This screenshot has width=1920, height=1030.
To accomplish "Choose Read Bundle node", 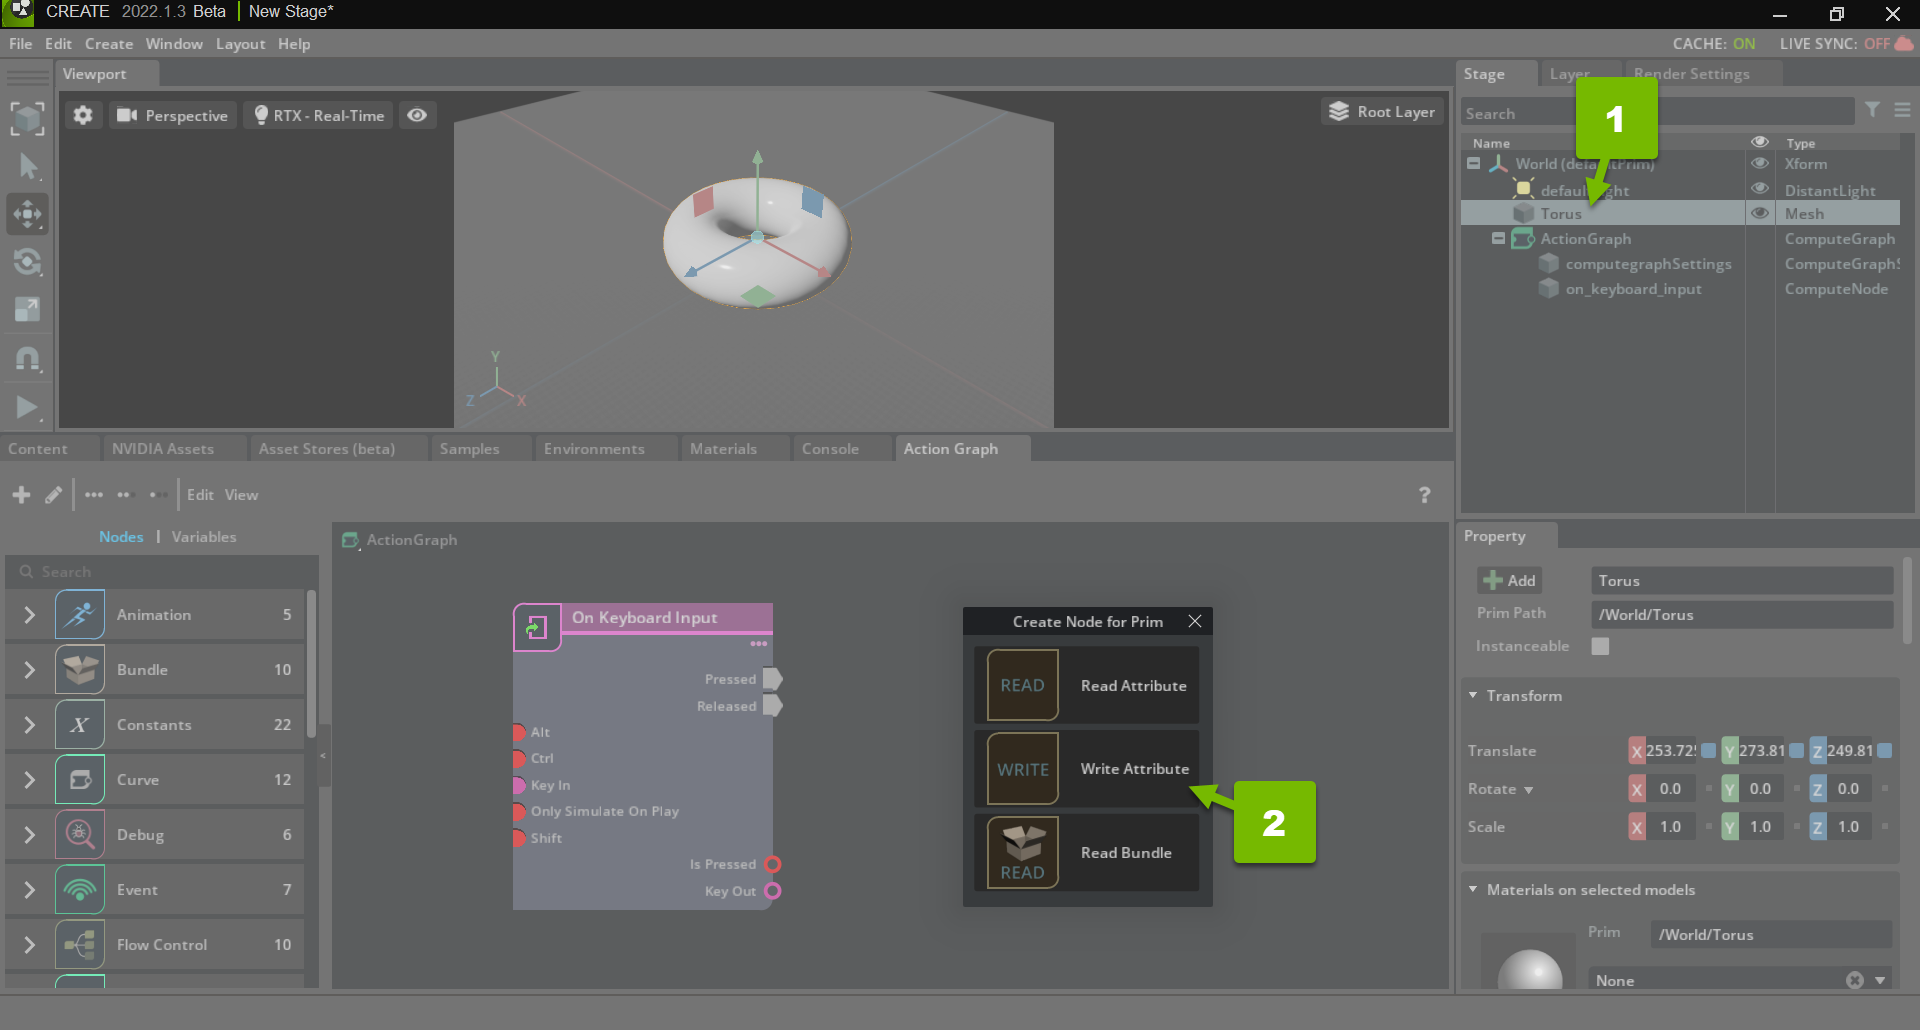I will [x=1087, y=852].
